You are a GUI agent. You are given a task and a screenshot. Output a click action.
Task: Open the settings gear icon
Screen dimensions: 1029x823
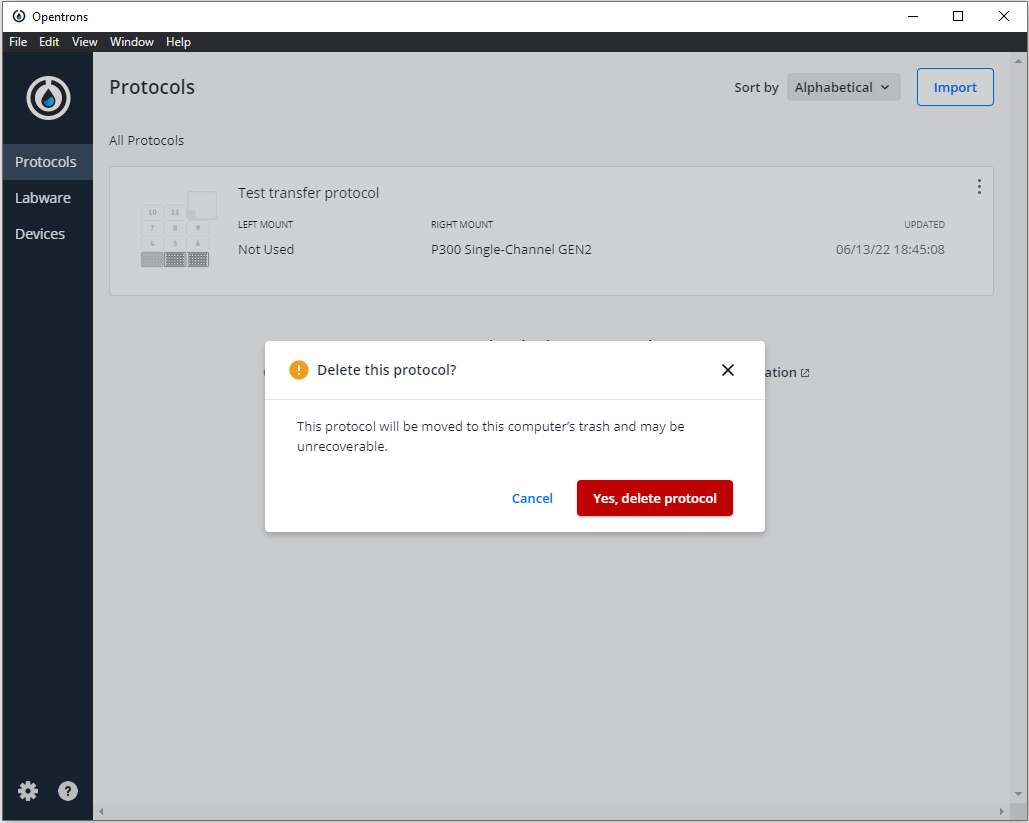tap(27, 790)
